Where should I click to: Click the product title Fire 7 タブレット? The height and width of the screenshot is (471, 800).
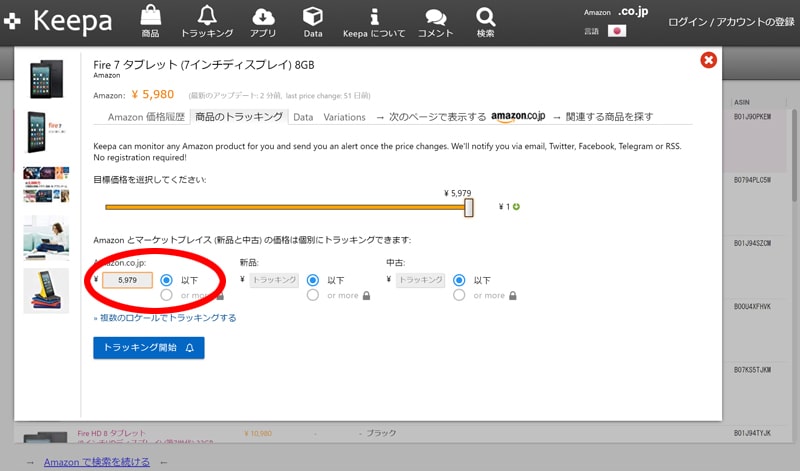click(x=204, y=65)
